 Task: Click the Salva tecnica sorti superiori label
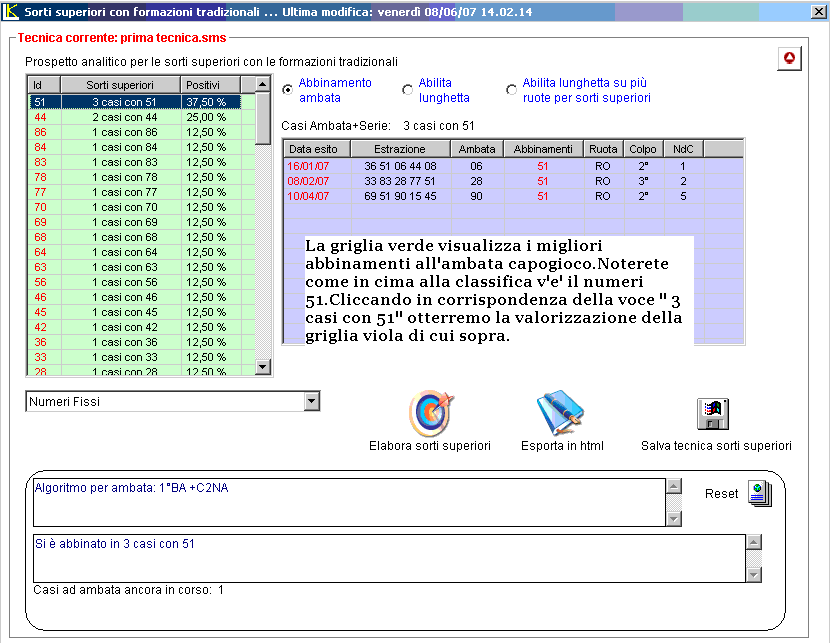tap(716, 446)
